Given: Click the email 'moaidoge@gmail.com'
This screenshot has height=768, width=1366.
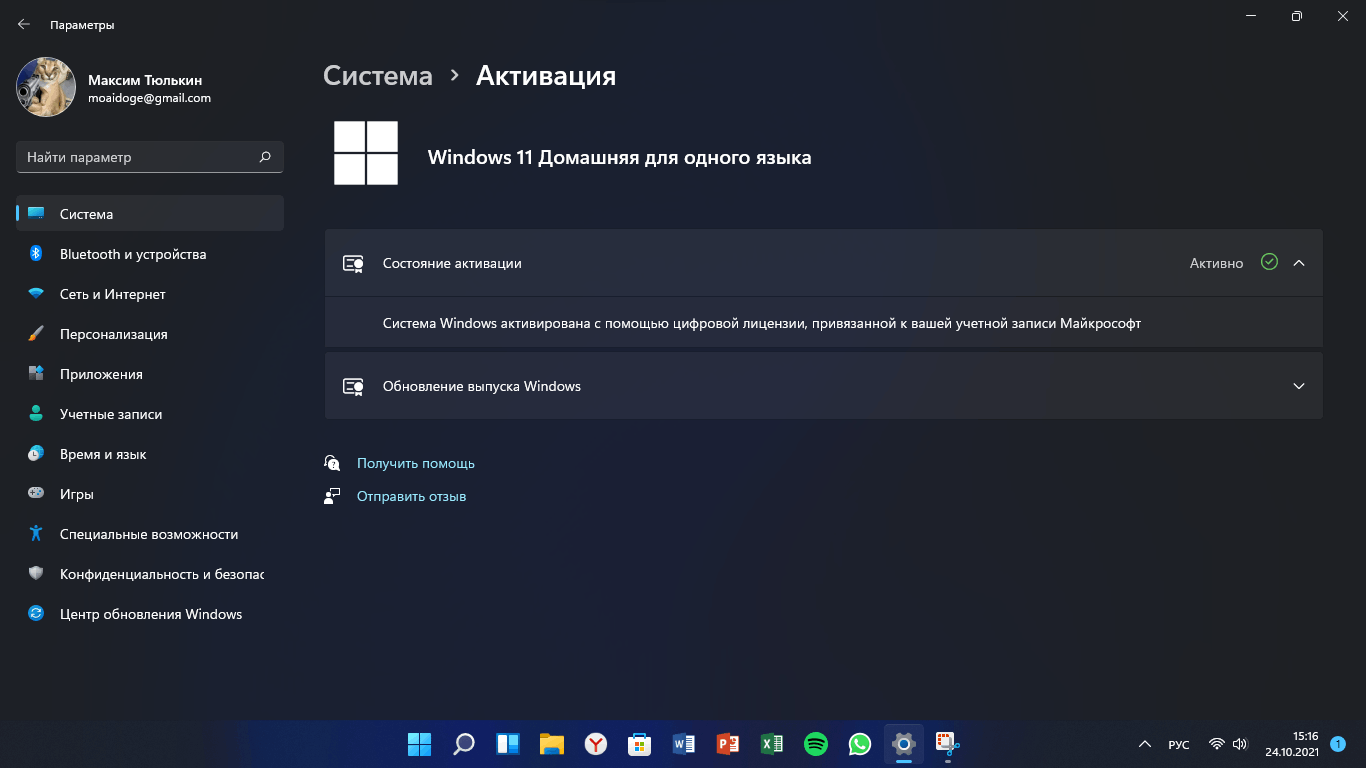Looking at the screenshot, I should (149, 98).
